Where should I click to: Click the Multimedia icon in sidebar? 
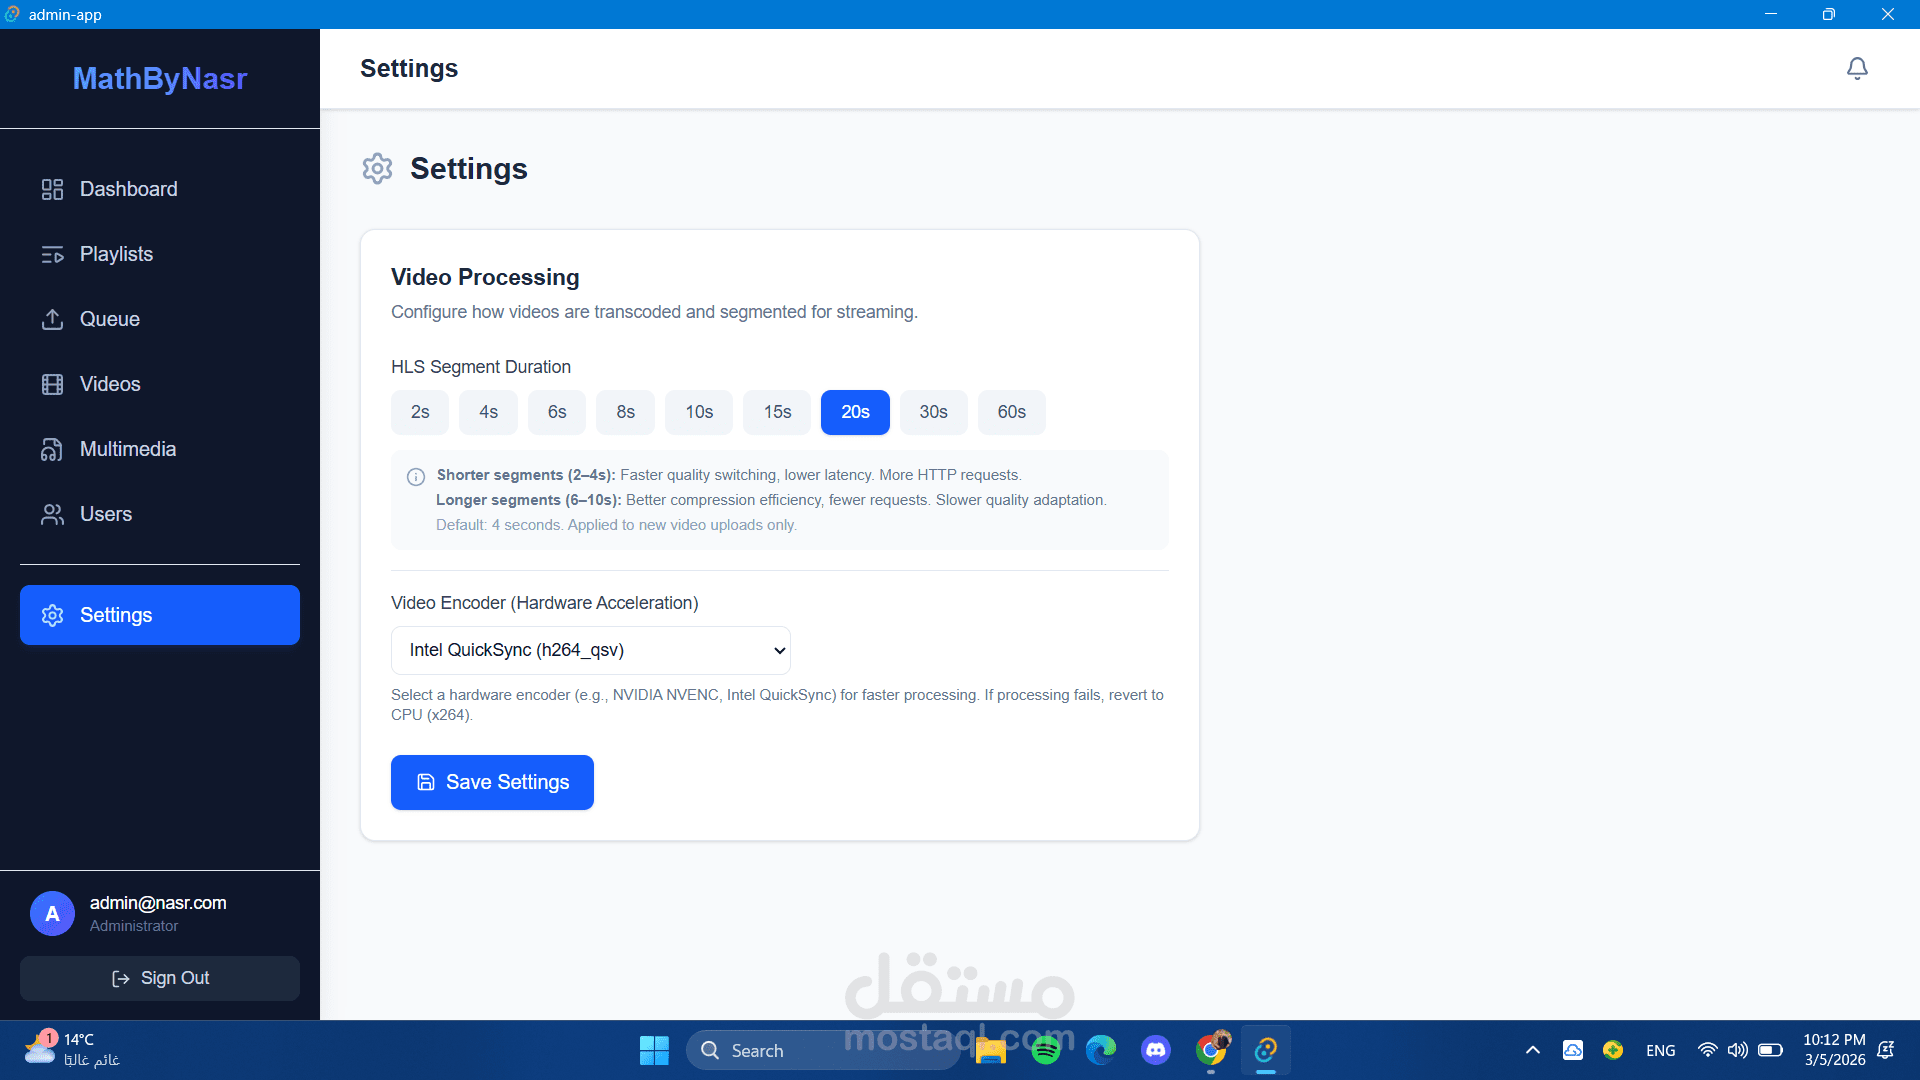(52, 449)
